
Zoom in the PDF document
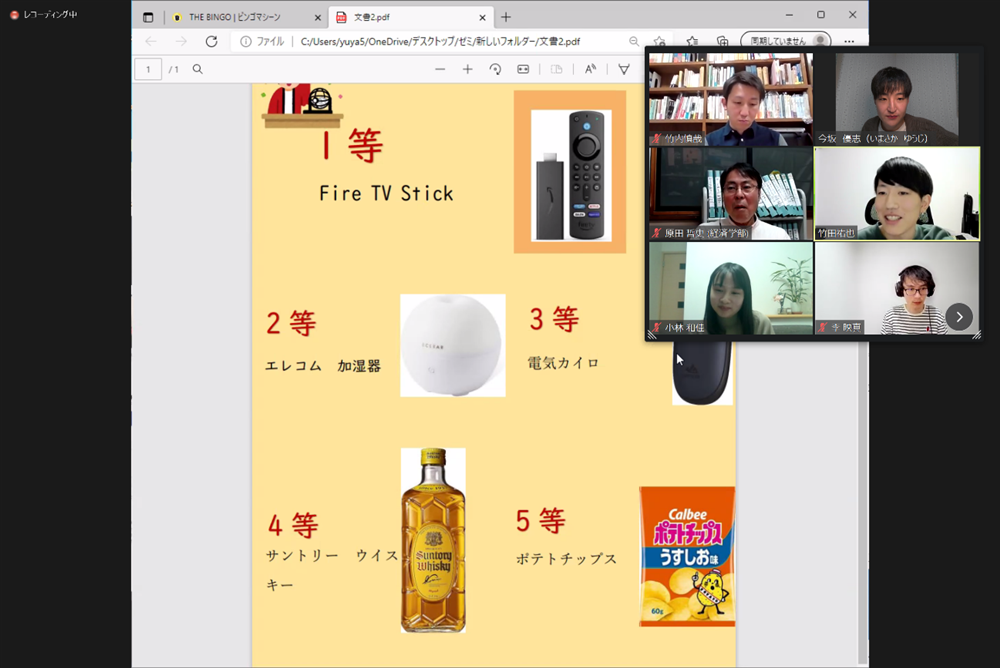[x=467, y=69]
